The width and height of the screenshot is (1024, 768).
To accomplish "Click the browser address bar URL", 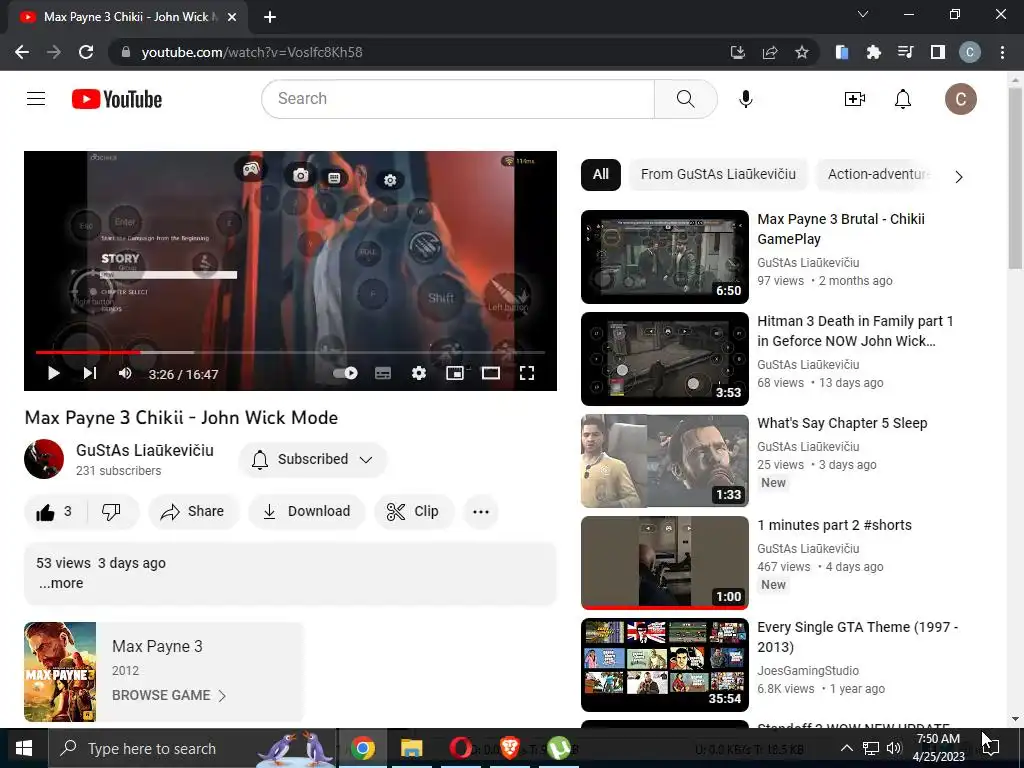I will (x=252, y=52).
